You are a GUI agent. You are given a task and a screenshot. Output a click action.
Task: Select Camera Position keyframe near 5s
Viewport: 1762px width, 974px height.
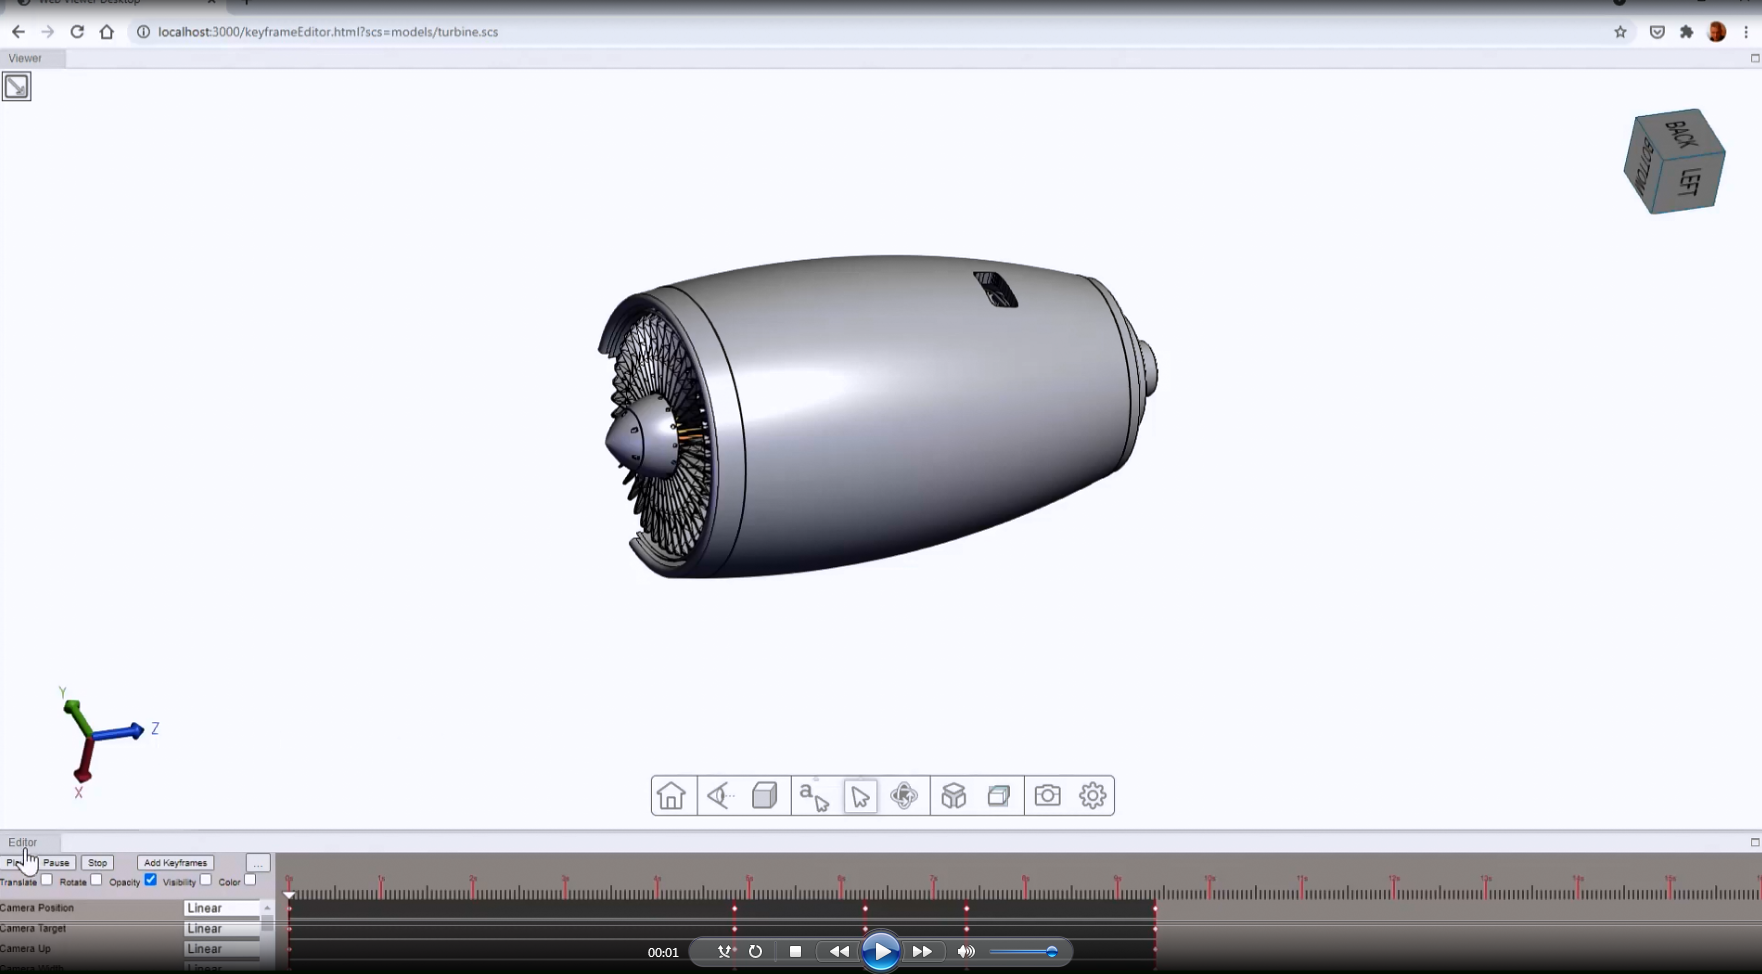coord(735,908)
